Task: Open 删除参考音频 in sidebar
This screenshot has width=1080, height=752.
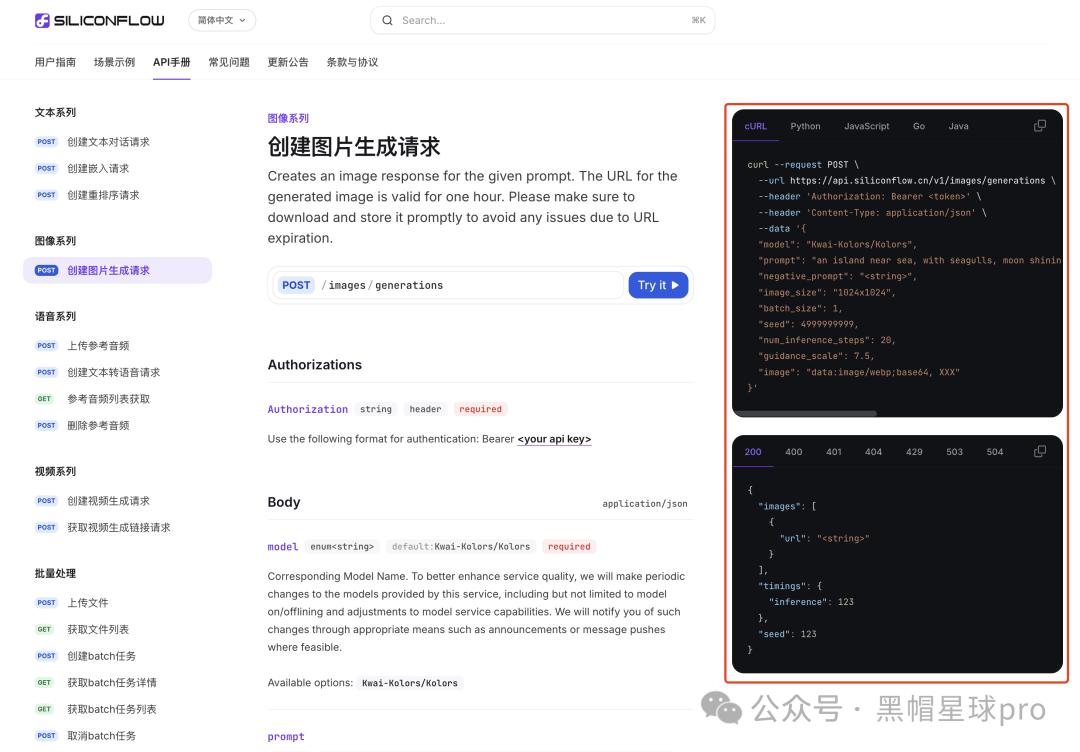Action: (98, 426)
